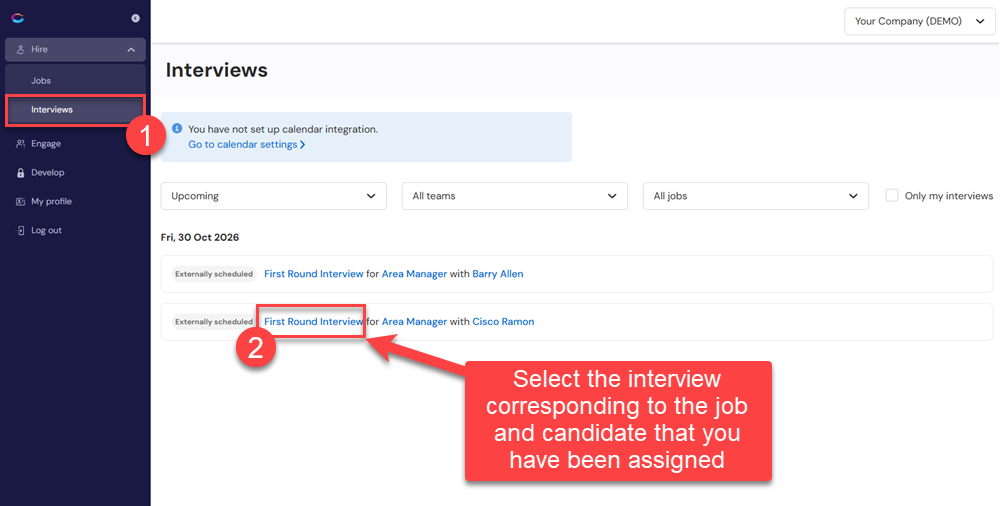Open the Develop section
This screenshot has width=1000, height=506.
48,172
